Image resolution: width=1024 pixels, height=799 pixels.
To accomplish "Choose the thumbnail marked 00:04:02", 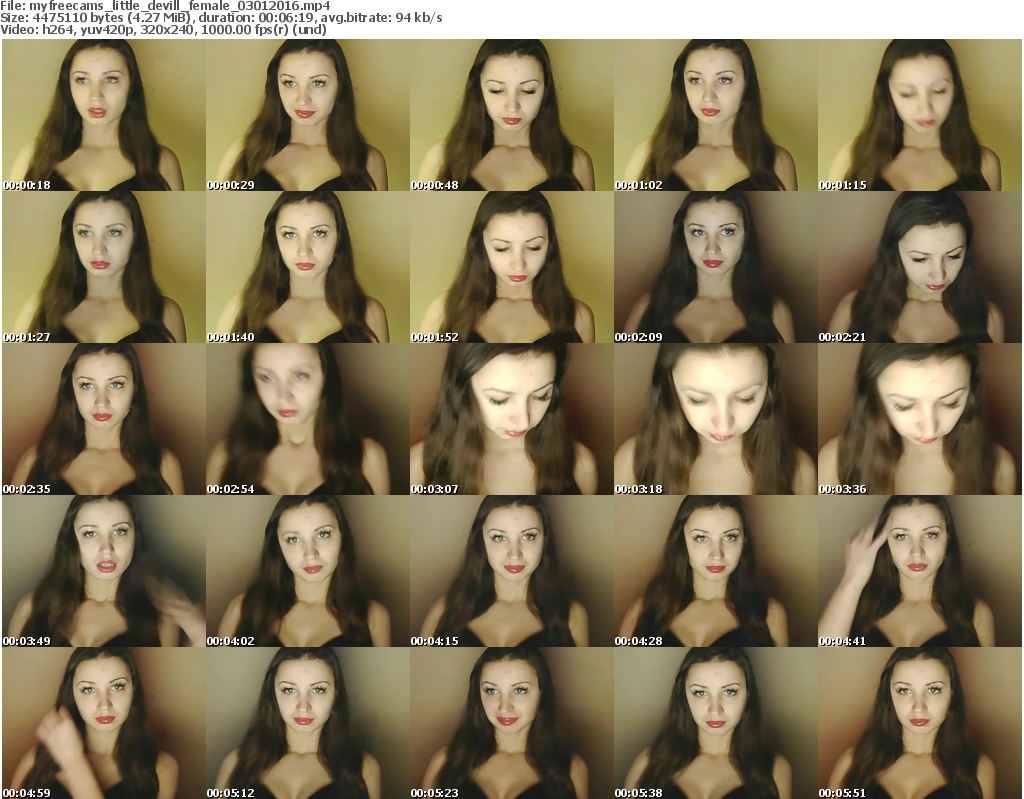I will [308, 571].
